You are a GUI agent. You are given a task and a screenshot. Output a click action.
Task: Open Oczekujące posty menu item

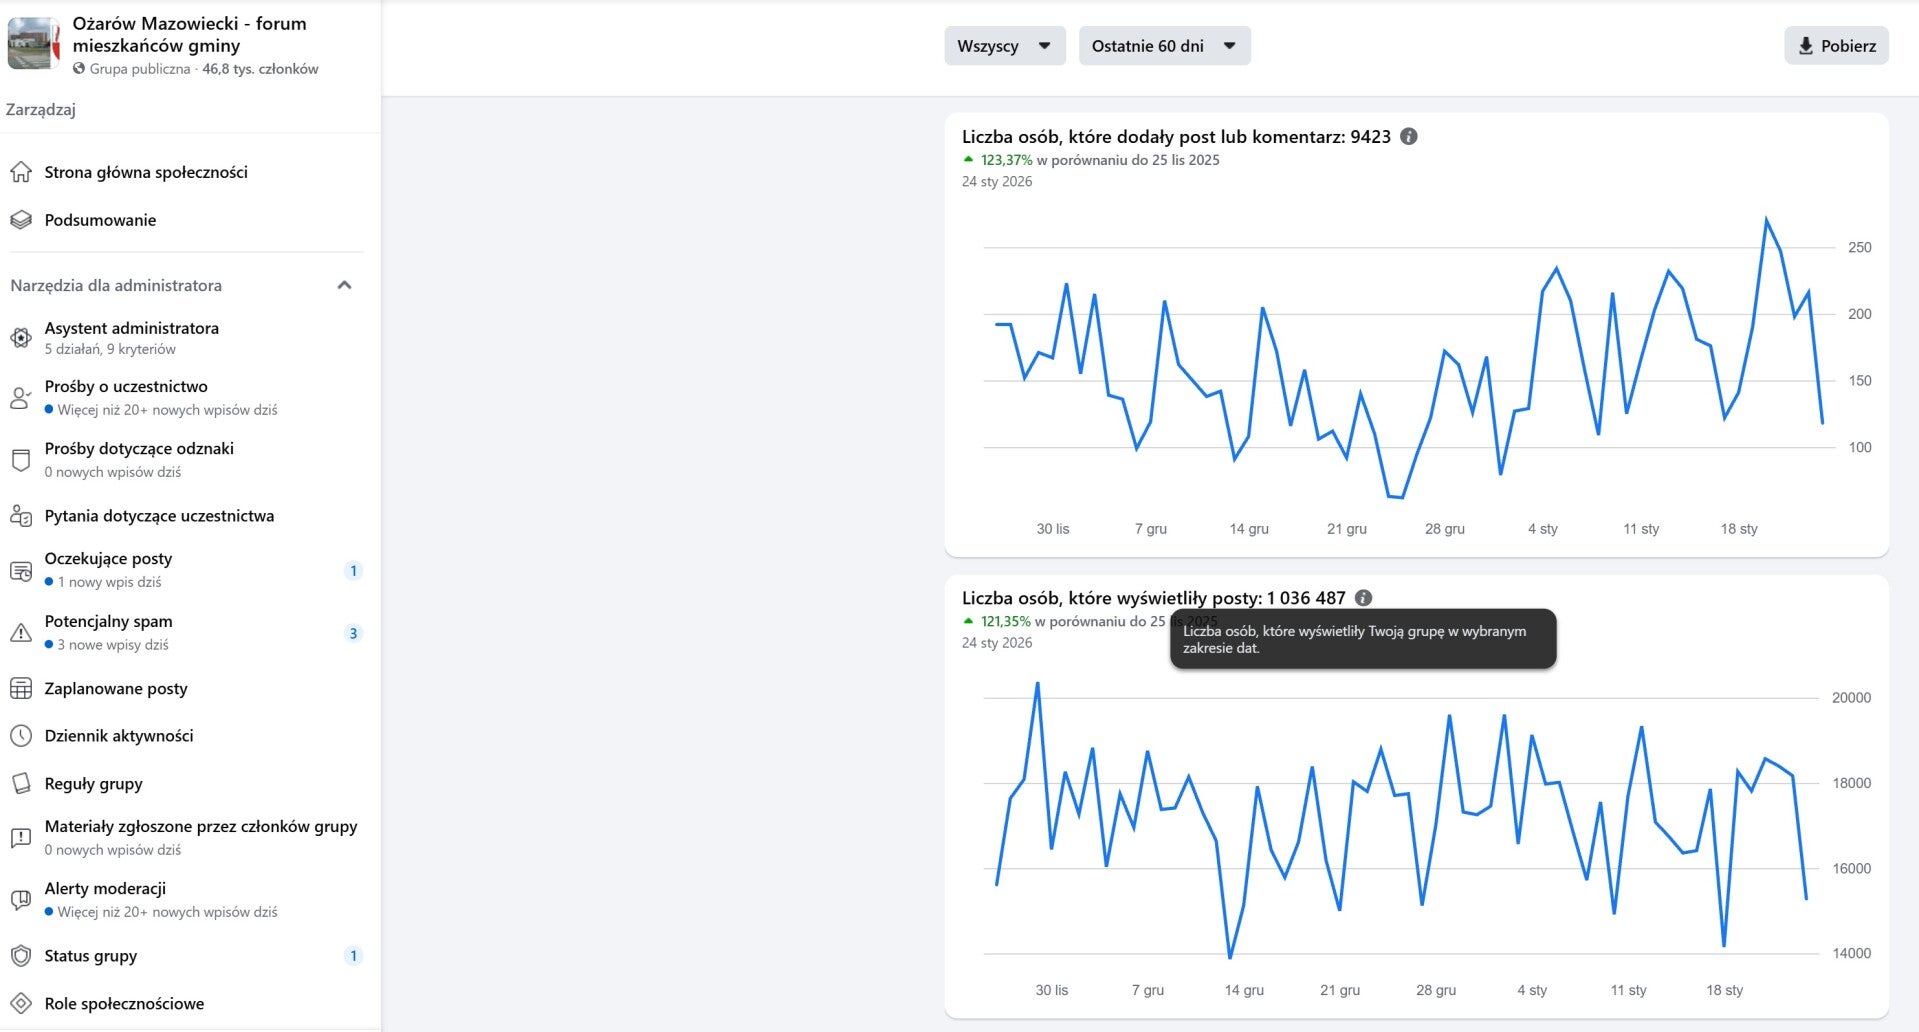[108, 559]
